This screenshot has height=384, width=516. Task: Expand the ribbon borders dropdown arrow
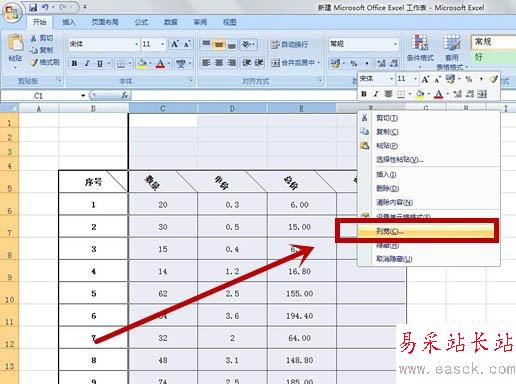click(129, 63)
